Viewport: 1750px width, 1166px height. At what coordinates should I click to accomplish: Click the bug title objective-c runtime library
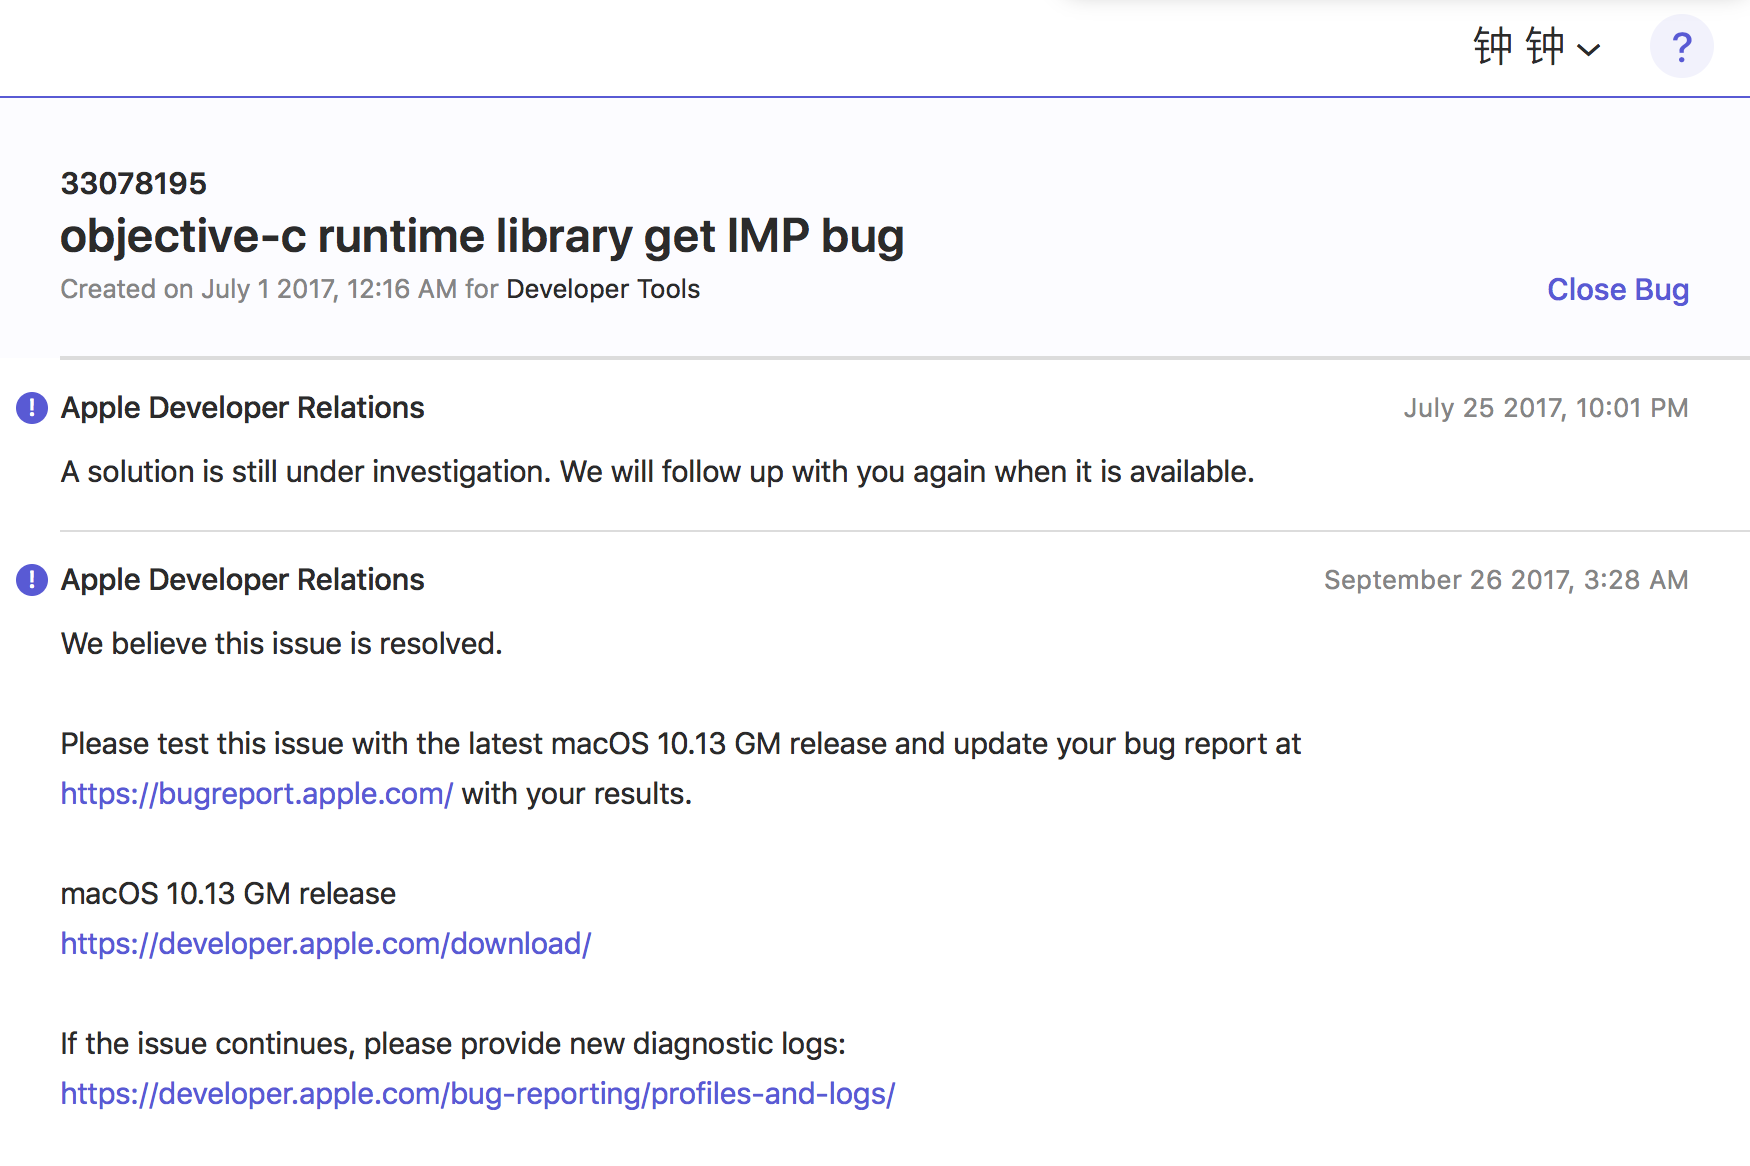pos(482,236)
